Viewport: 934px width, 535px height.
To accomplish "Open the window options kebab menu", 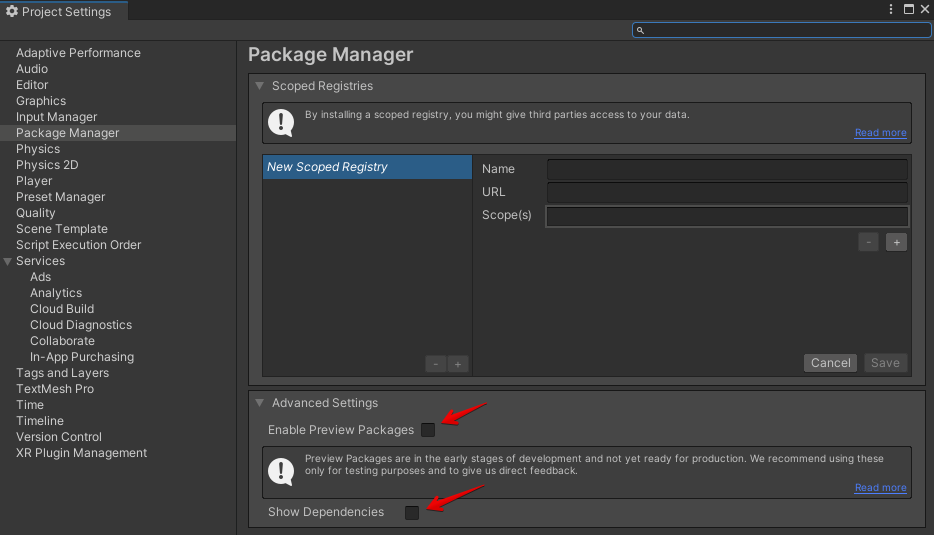I will point(891,9).
